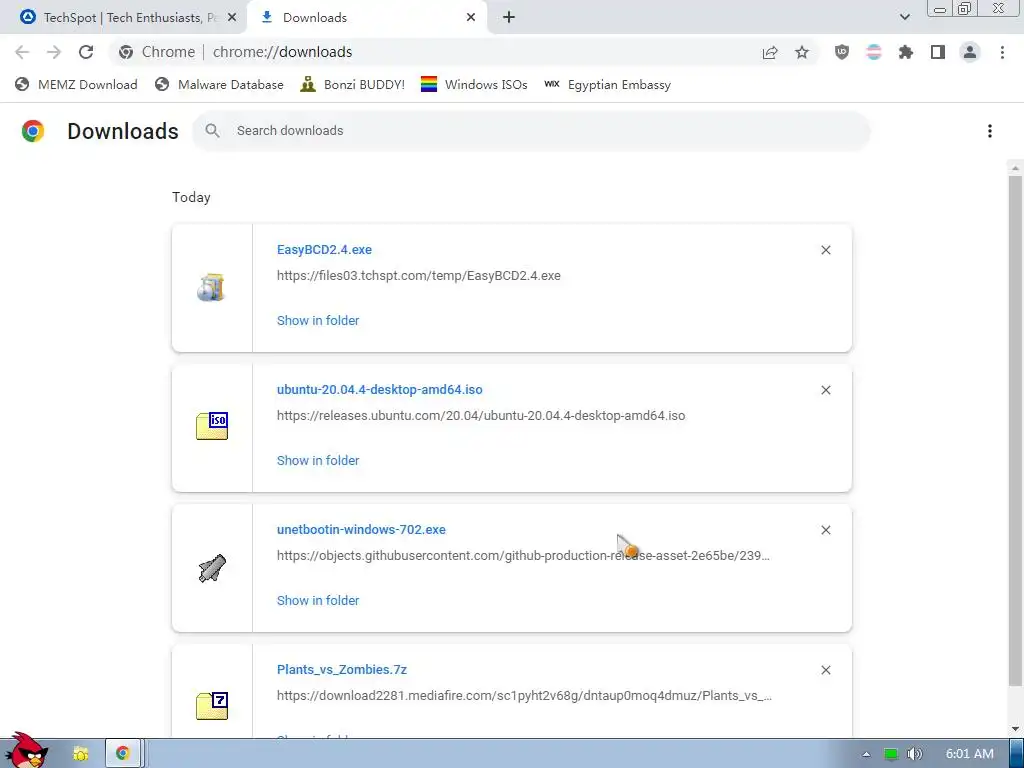
Task: Open the Malware Database bookmark
Action: (x=219, y=84)
